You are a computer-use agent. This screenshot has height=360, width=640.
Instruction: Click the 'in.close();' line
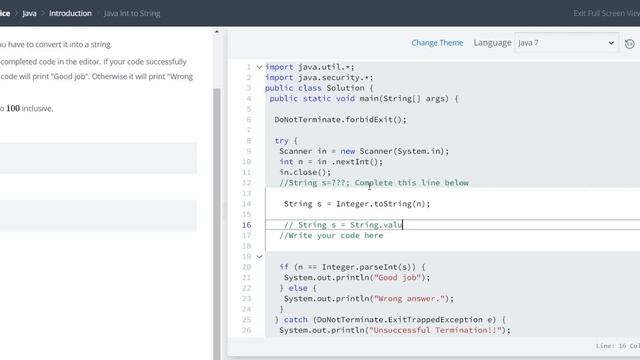305,172
